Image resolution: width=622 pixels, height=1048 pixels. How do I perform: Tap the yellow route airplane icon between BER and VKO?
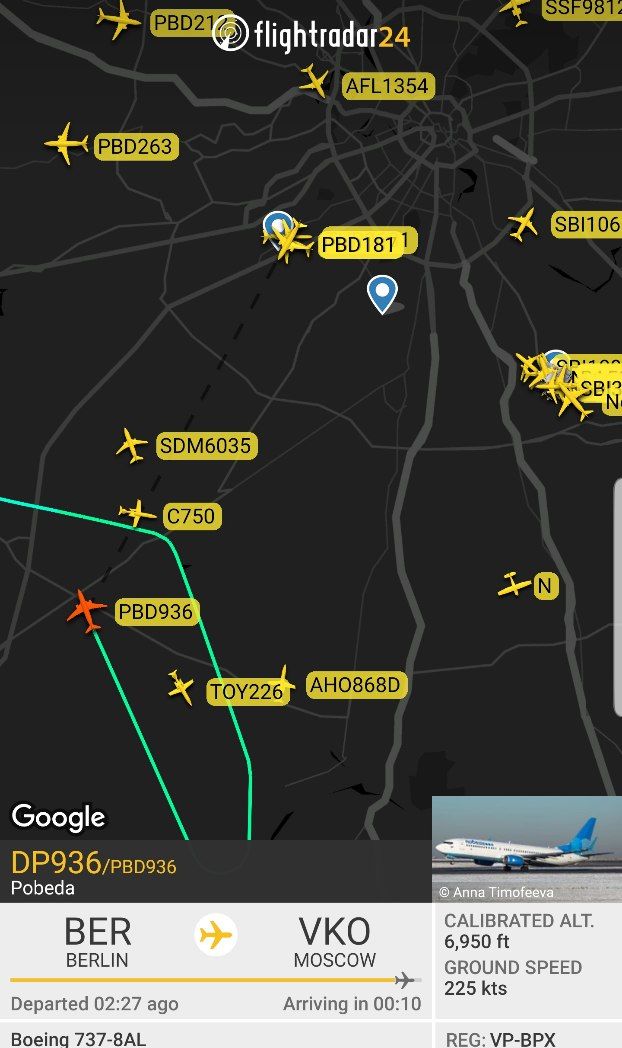tap(216, 934)
